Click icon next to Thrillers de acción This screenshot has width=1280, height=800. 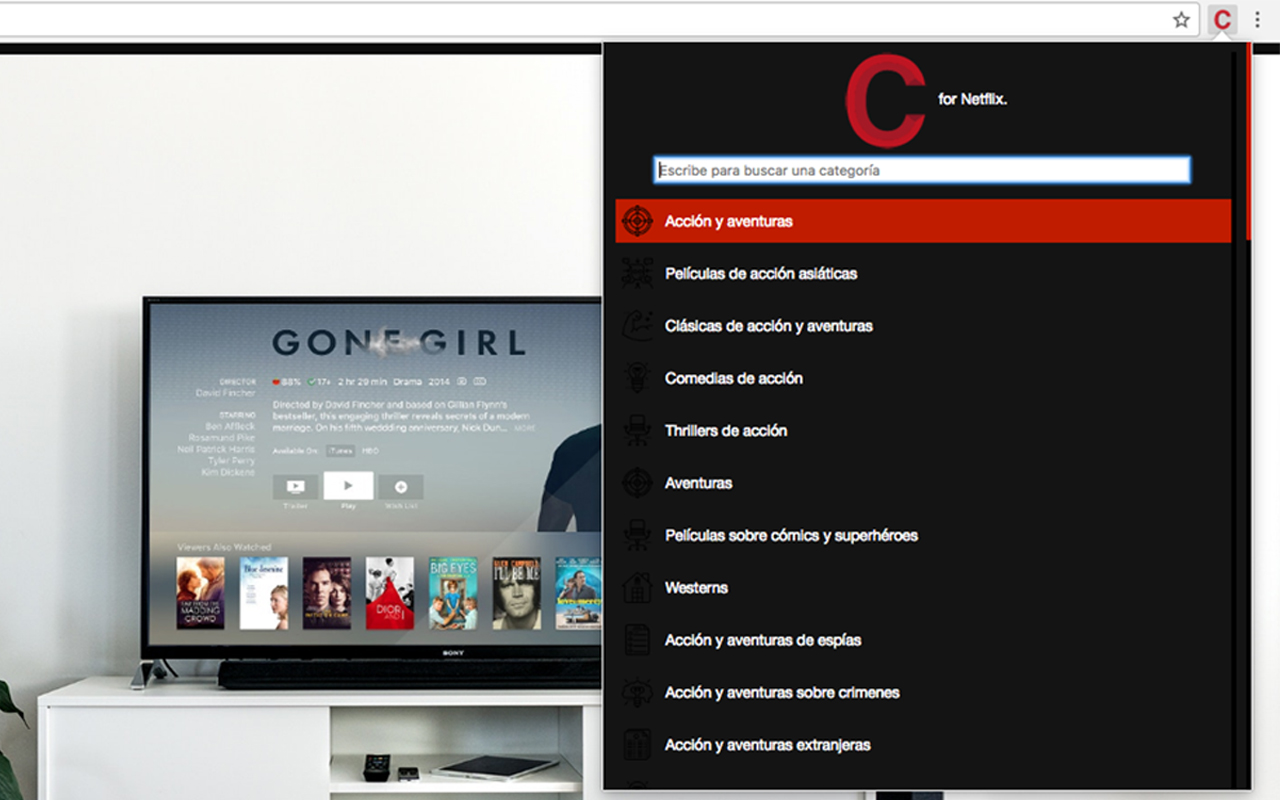click(637, 430)
